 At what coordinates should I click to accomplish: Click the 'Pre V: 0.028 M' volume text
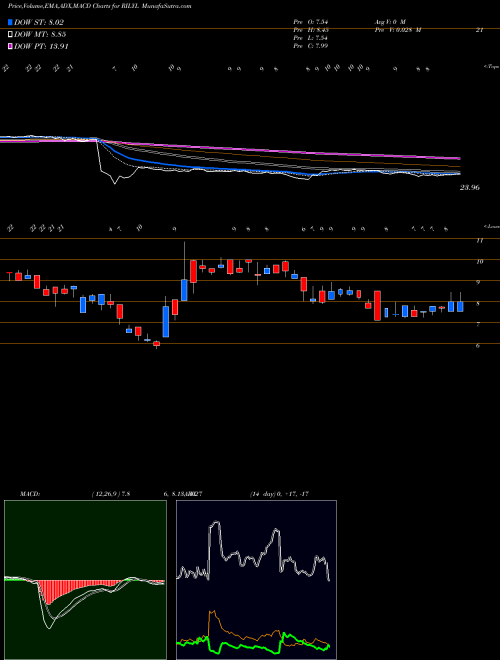[x=397, y=30]
